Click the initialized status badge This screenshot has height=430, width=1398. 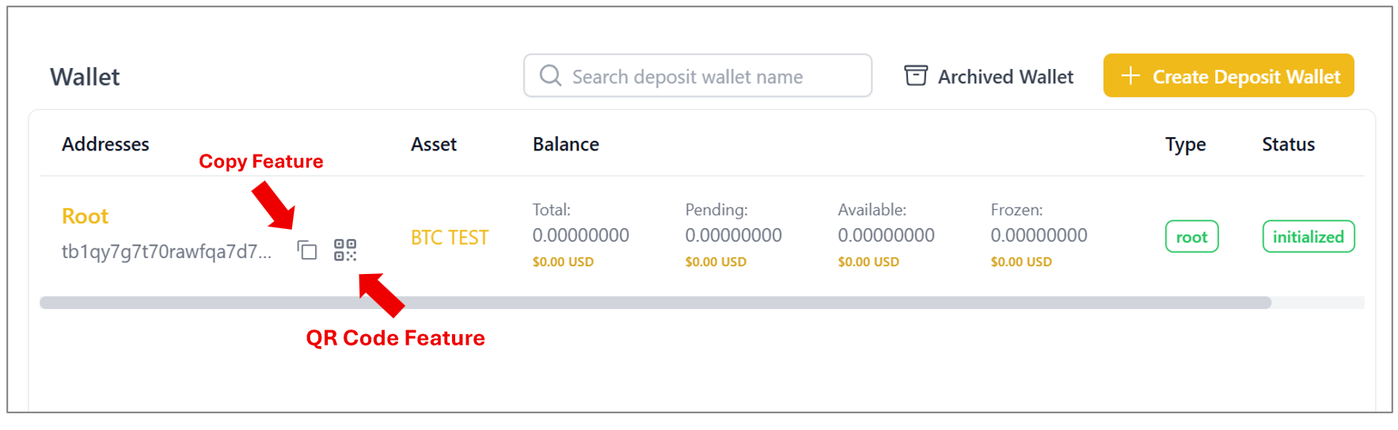(1309, 237)
